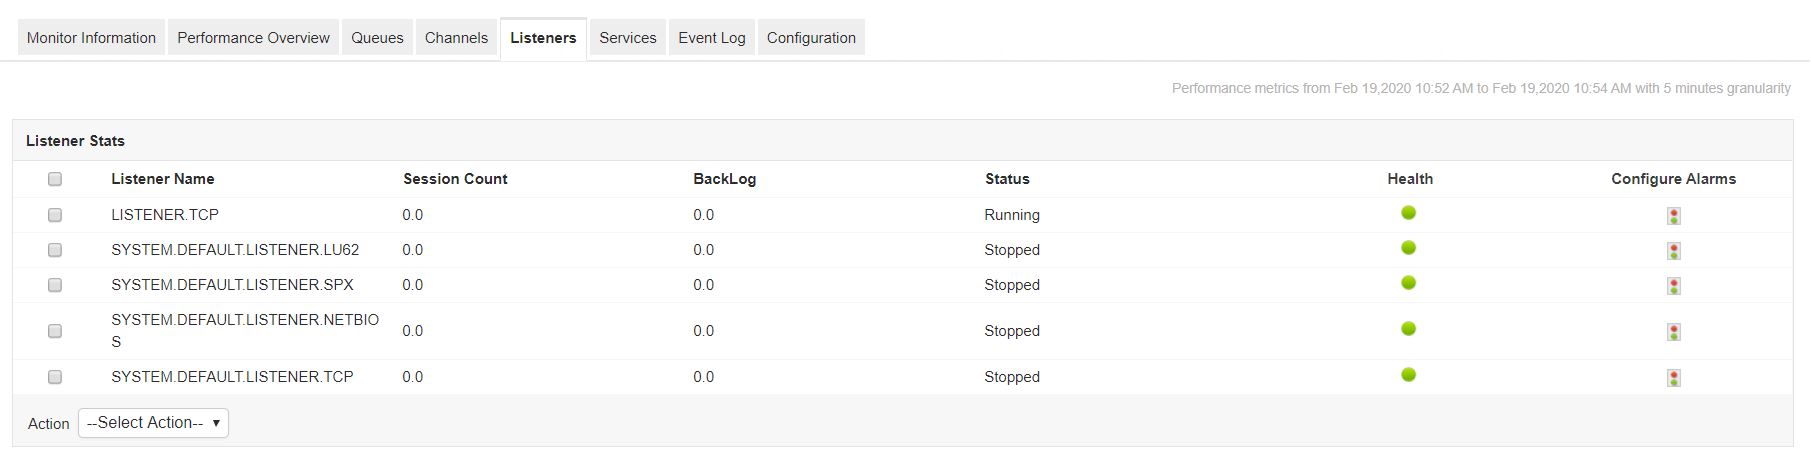Open alarm configuration for SYSTEM.DEFAULT.LISTENER.SPX
This screenshot has width=1811, height=467.
[x=1673, y=286]
